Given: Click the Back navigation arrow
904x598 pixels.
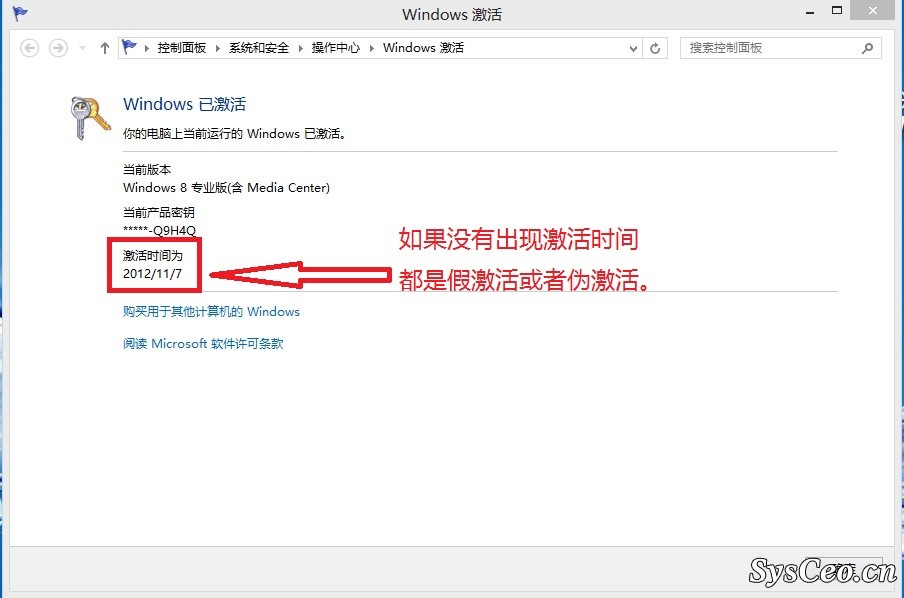Looking at the screenshot, I should point(29,48).
